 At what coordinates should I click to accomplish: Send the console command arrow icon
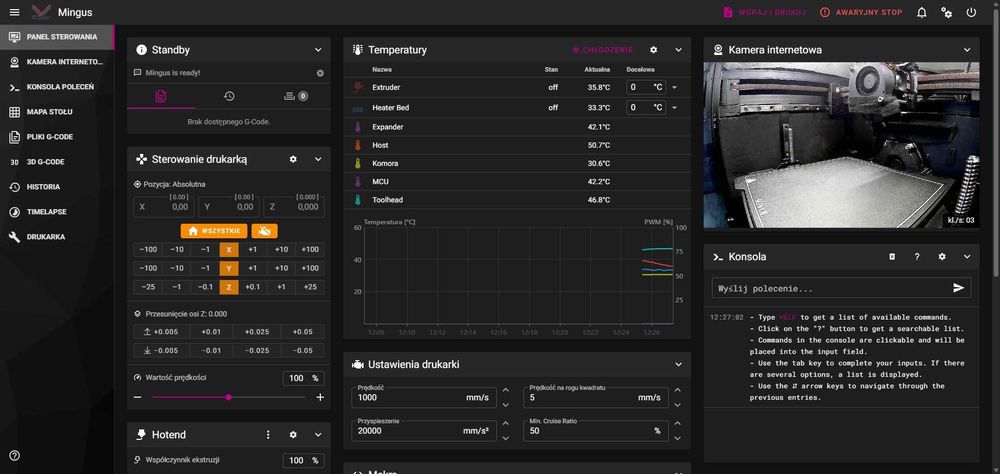(x=959, y=288)
